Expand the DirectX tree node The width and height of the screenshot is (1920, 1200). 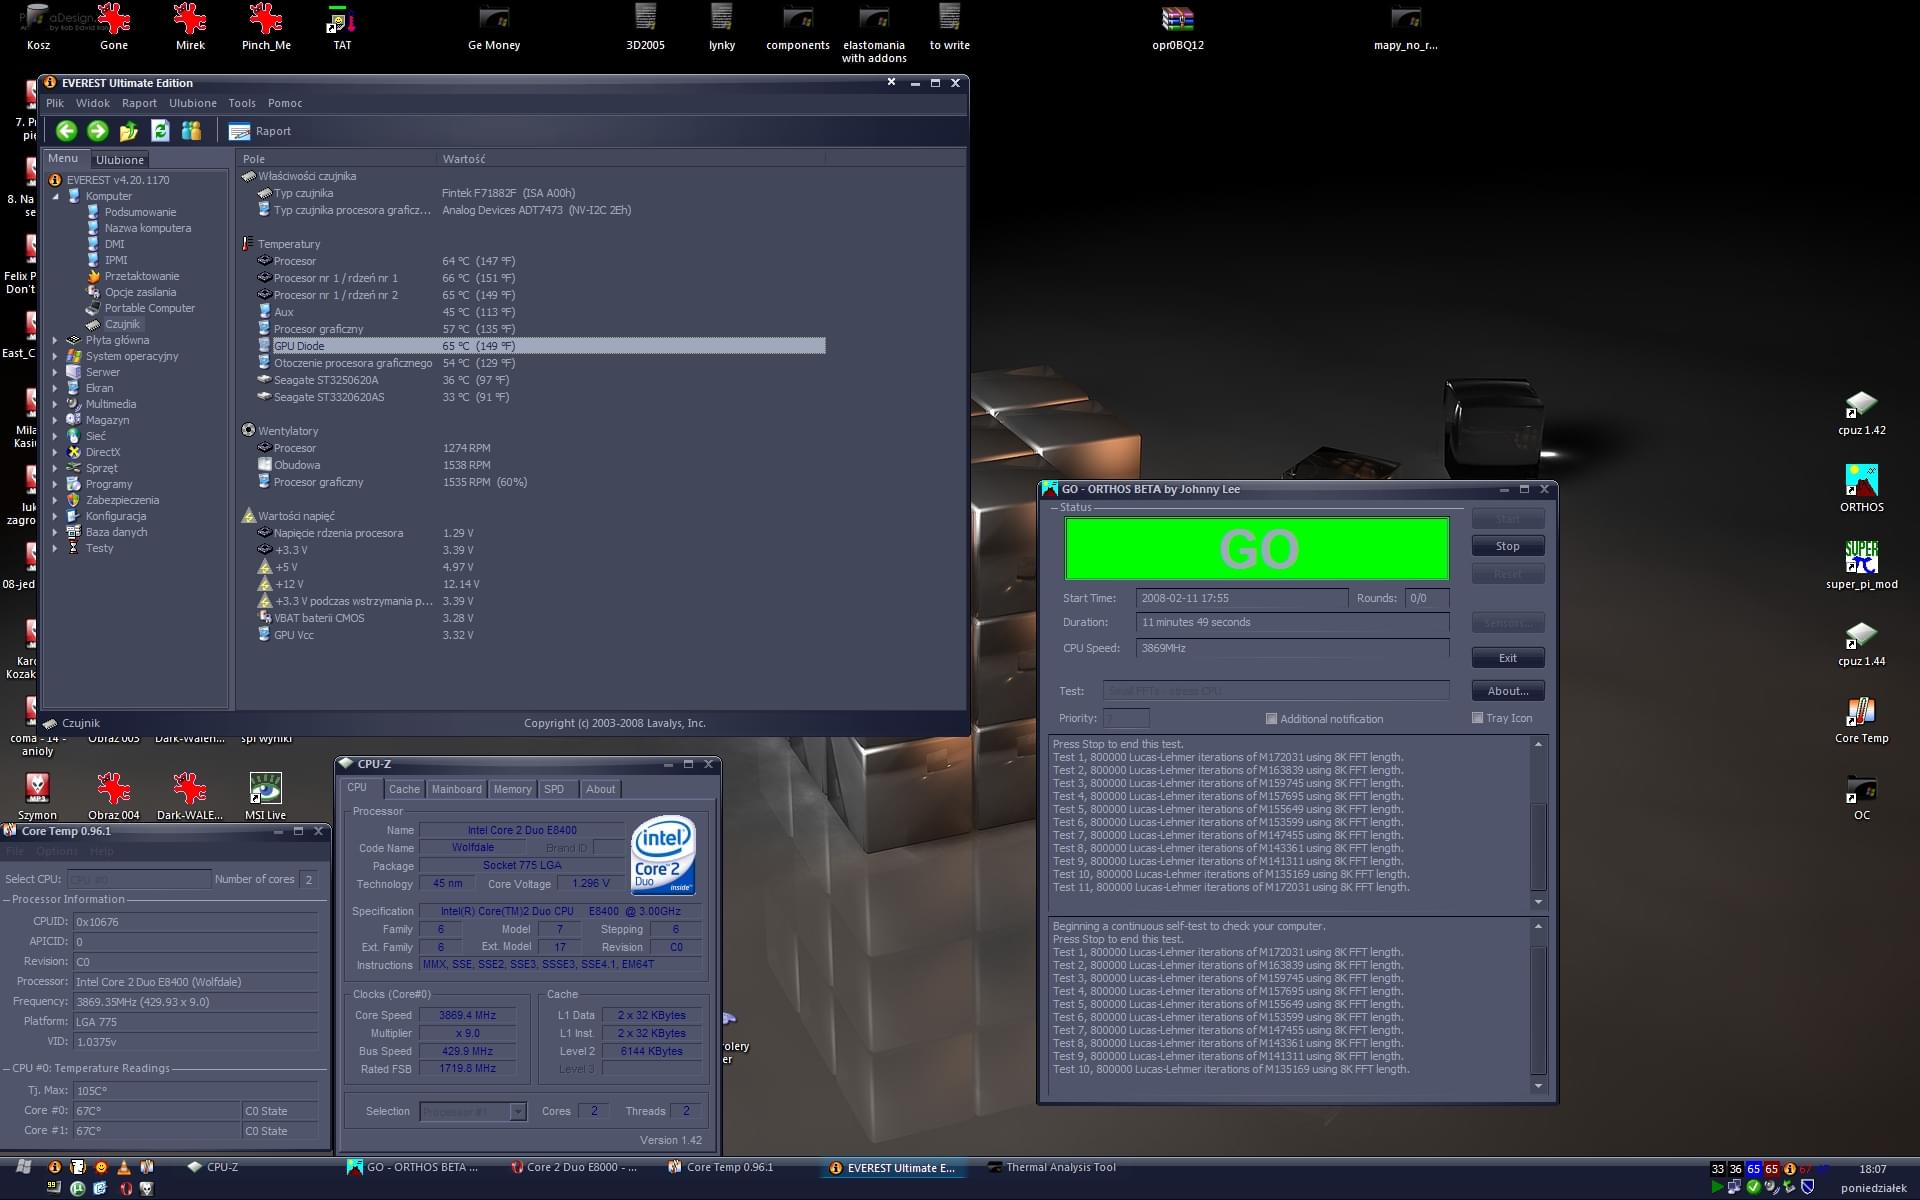point(55,452)
